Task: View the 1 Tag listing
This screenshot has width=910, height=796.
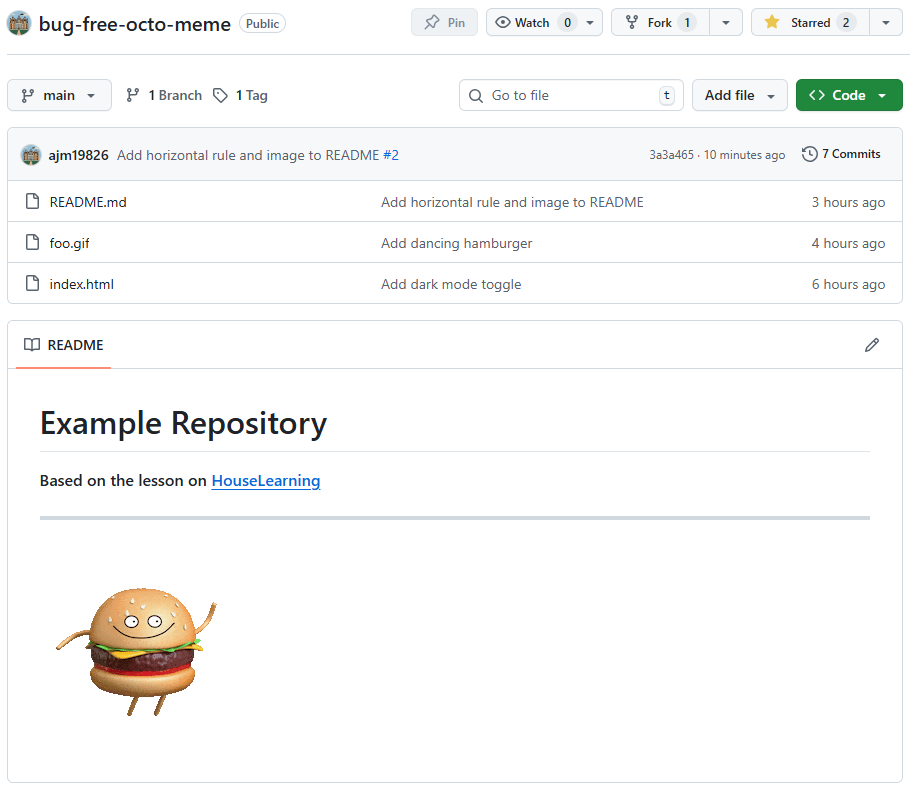Action: 241,95
